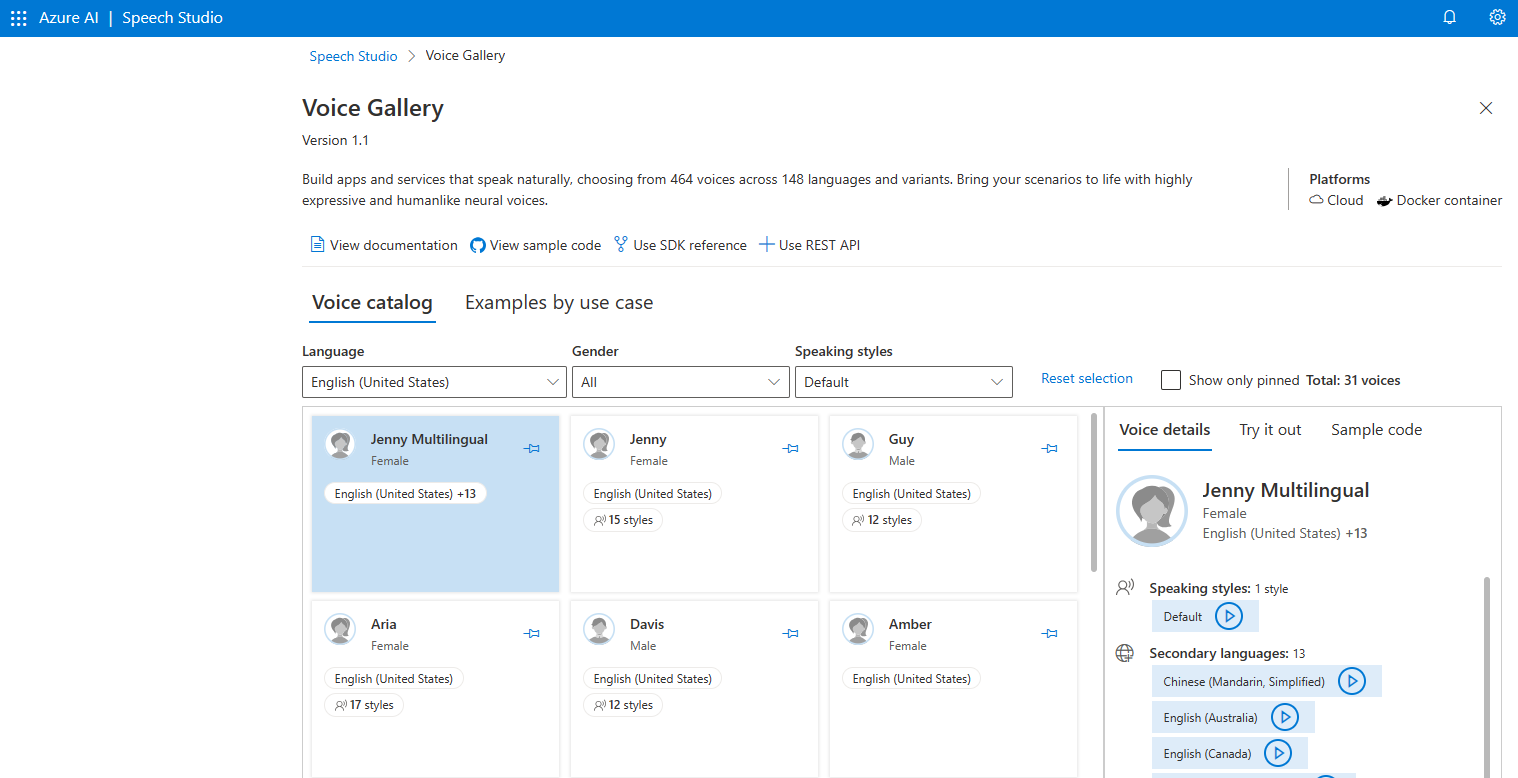Click the 15 styles tag on Jenny

pyautogui.click(x=622, y=520)
